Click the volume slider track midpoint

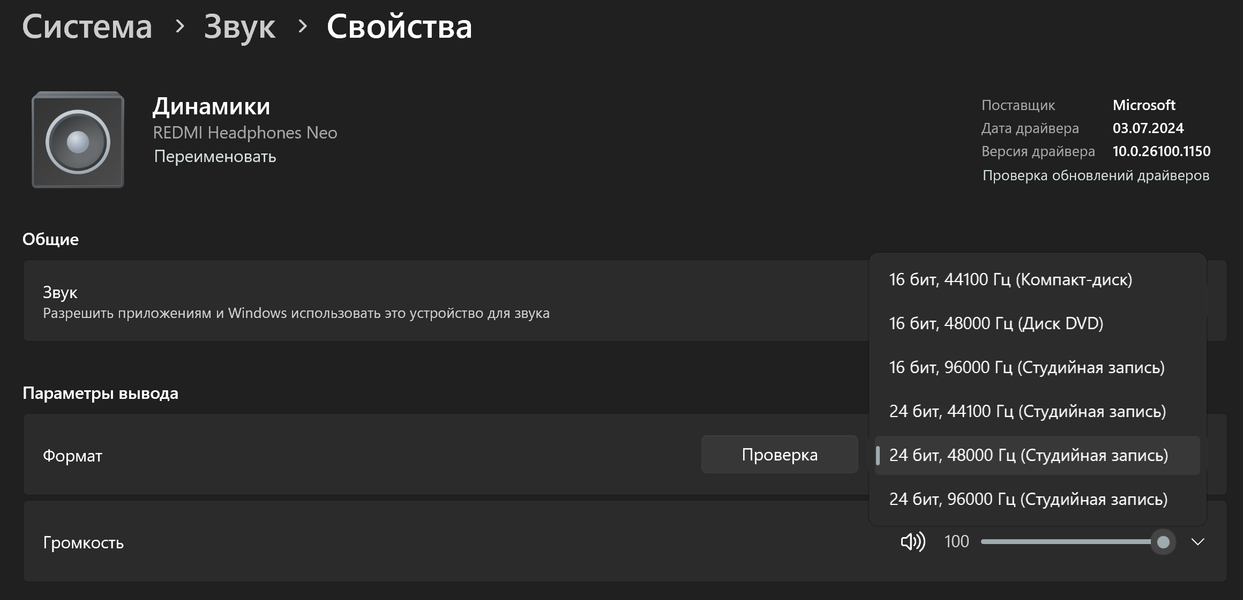click(x=1072, y=542)
